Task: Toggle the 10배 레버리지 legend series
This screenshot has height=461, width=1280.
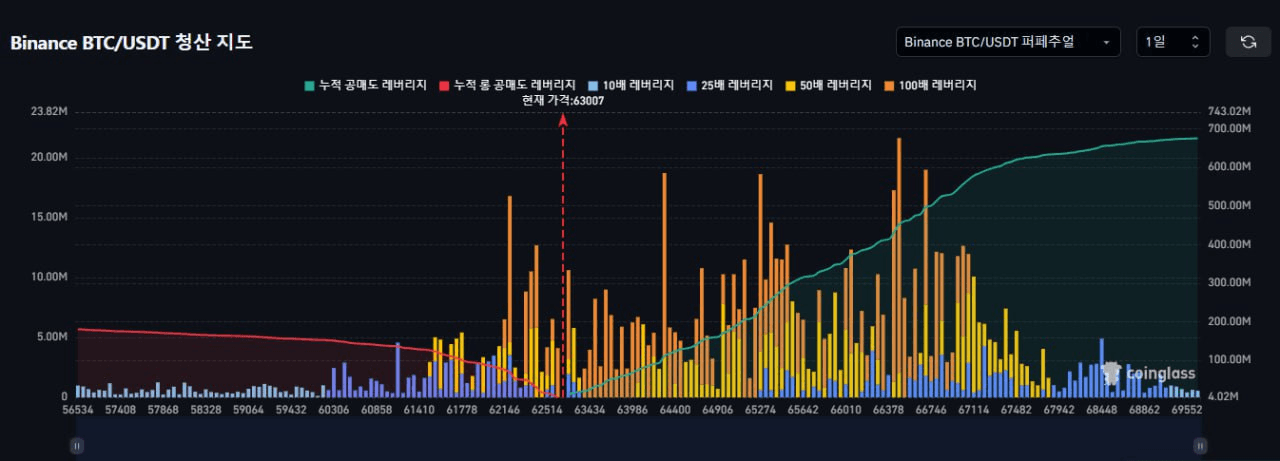Action: 631,85
